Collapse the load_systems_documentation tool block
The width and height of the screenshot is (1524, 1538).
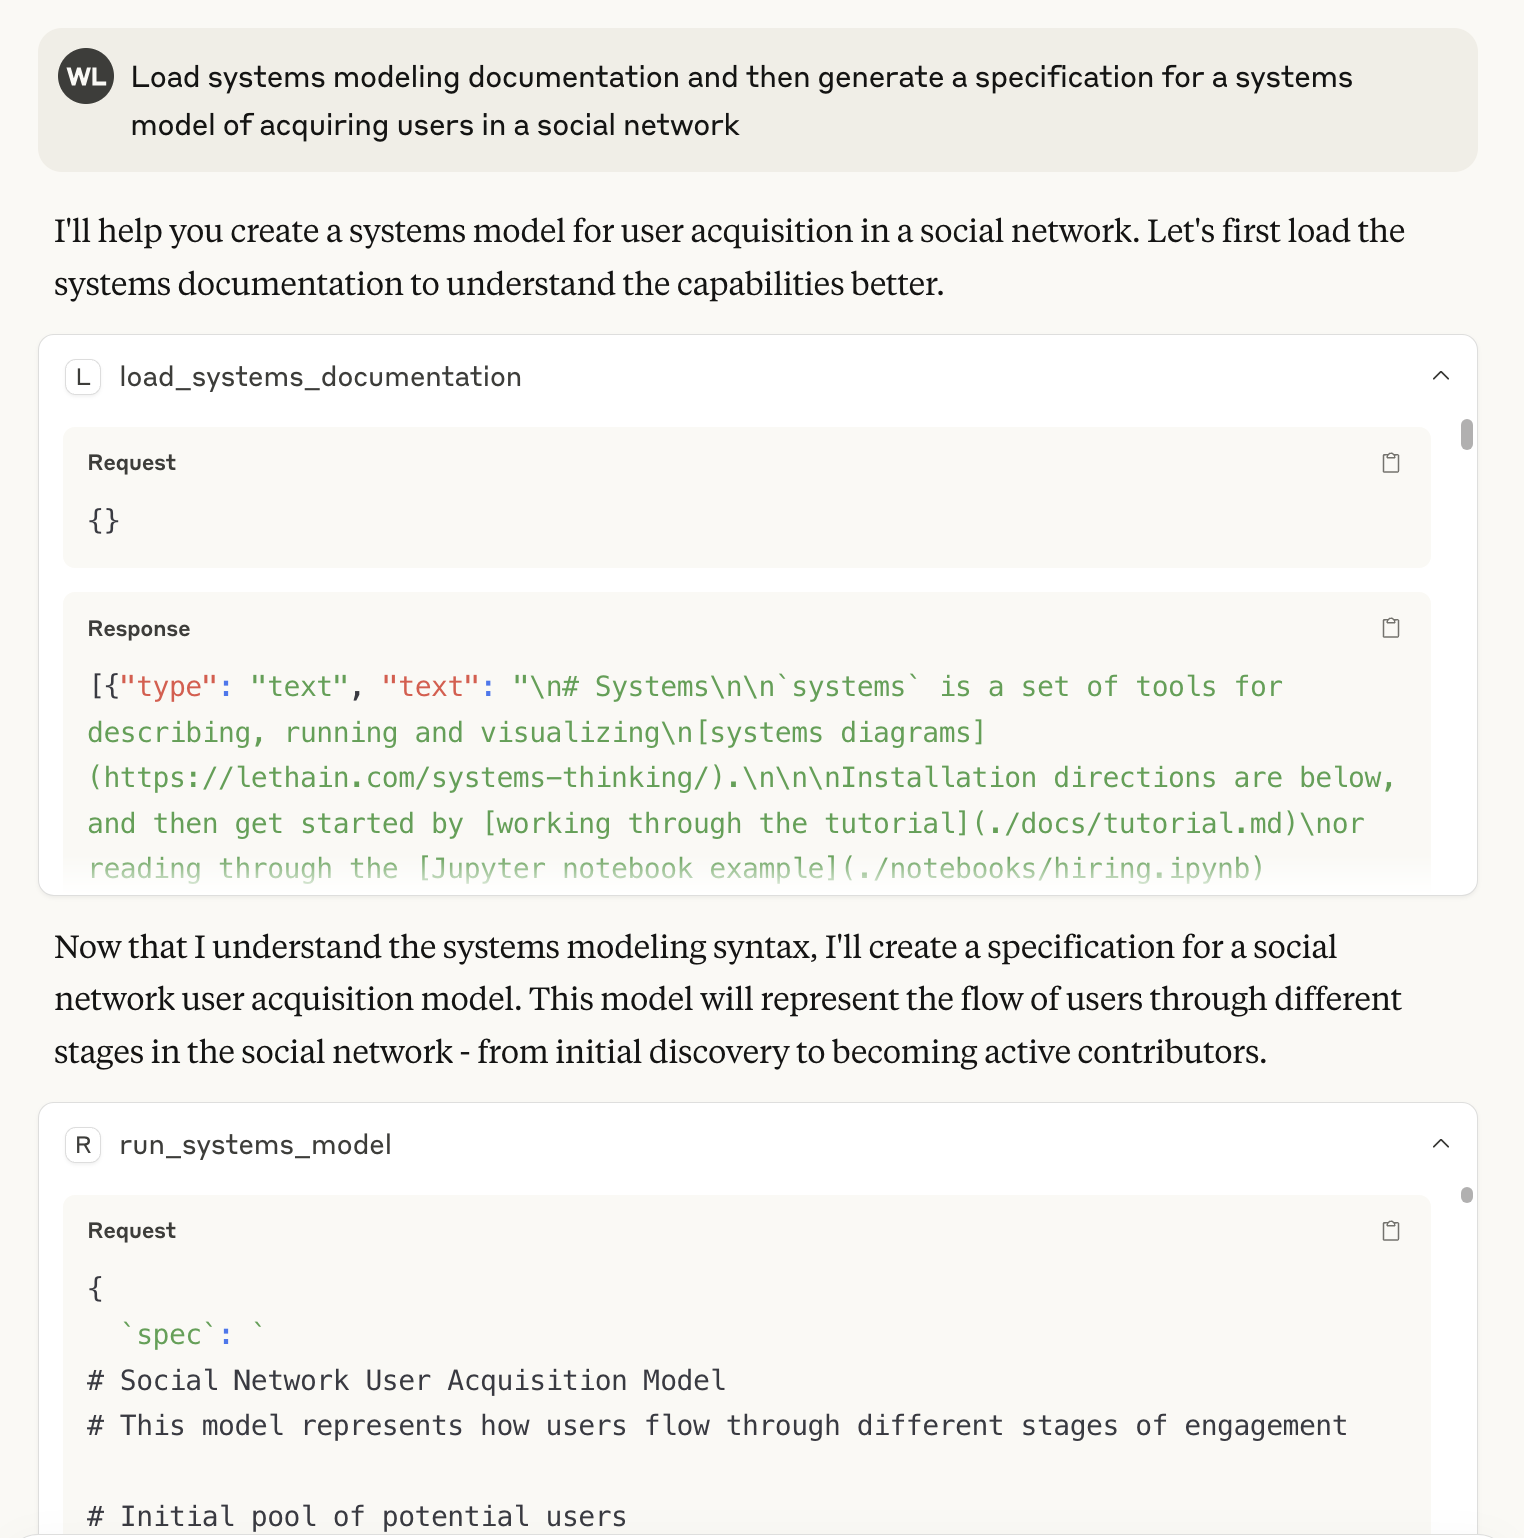(x=1440, y=376)
